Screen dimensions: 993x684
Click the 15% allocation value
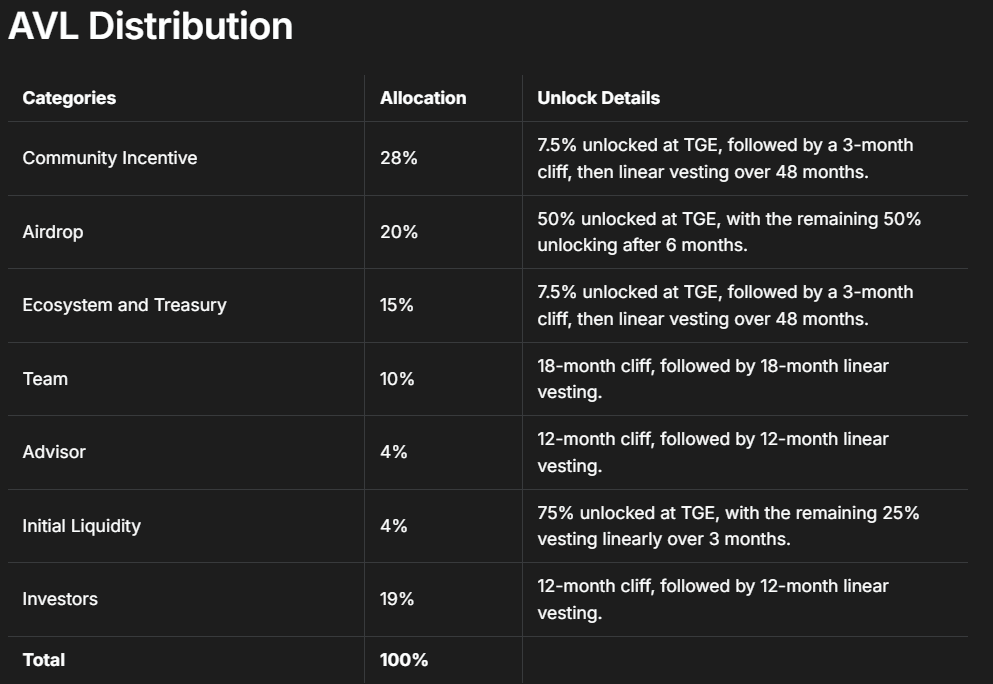[397, 305]
